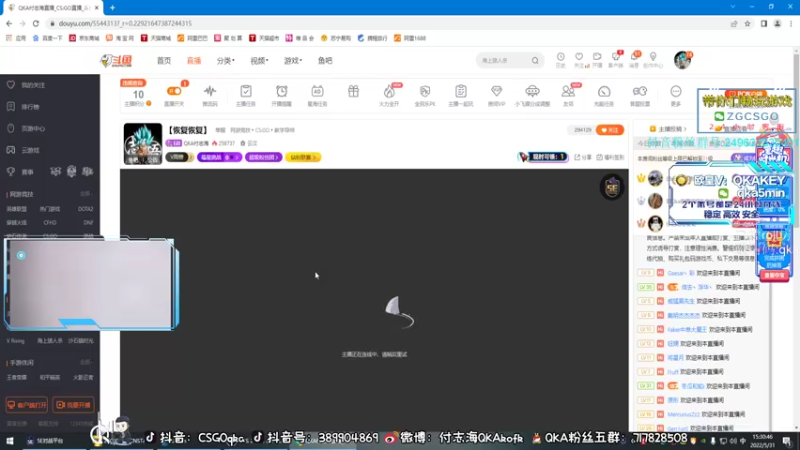
Task: Click the orange 关注 follow button
Action: [610, 130]
